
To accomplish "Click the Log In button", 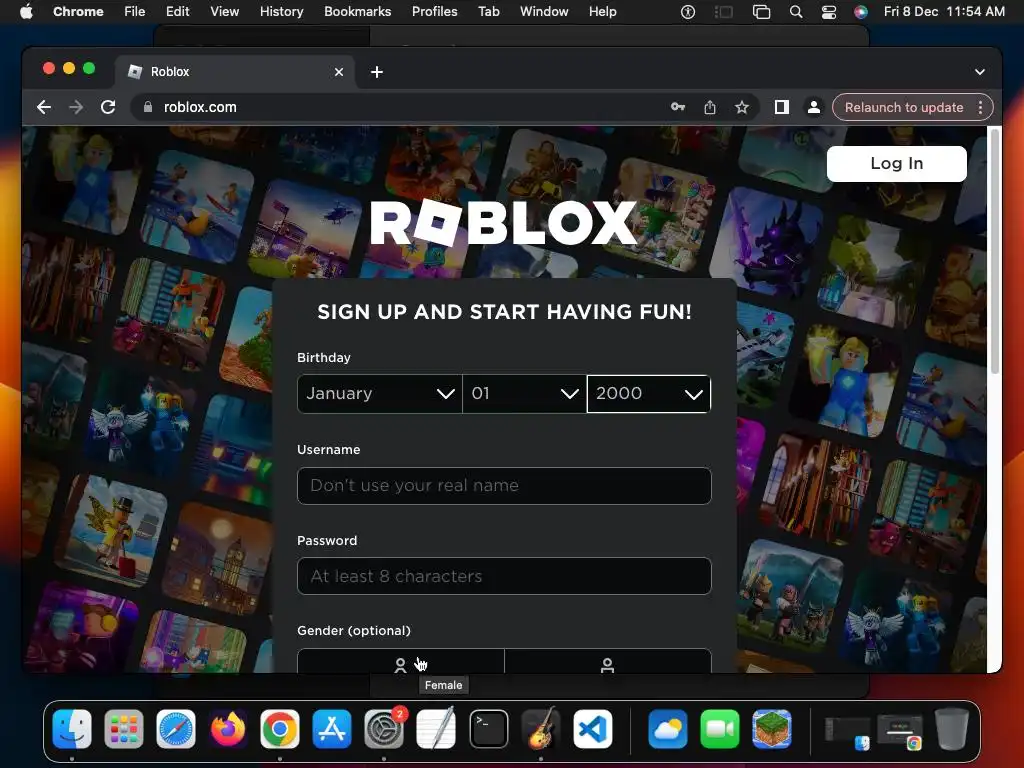I will click(897, 164).
